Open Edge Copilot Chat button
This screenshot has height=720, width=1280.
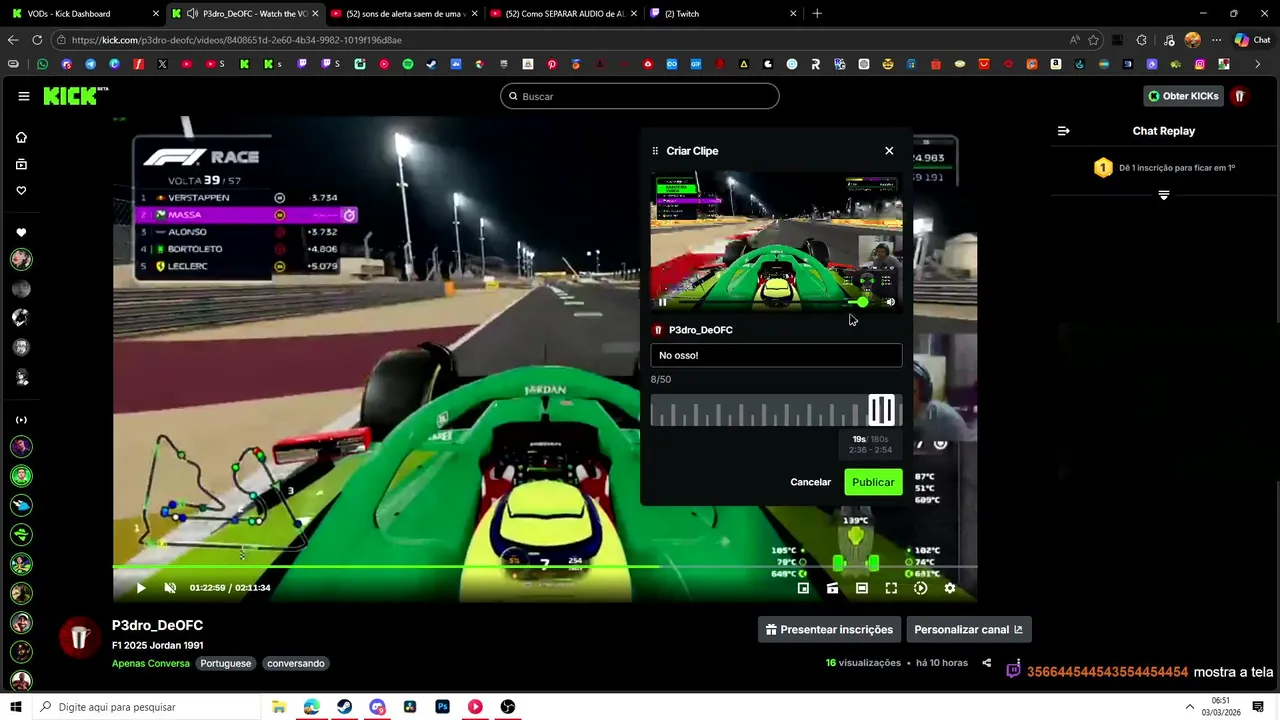(x=1252, y=40)
